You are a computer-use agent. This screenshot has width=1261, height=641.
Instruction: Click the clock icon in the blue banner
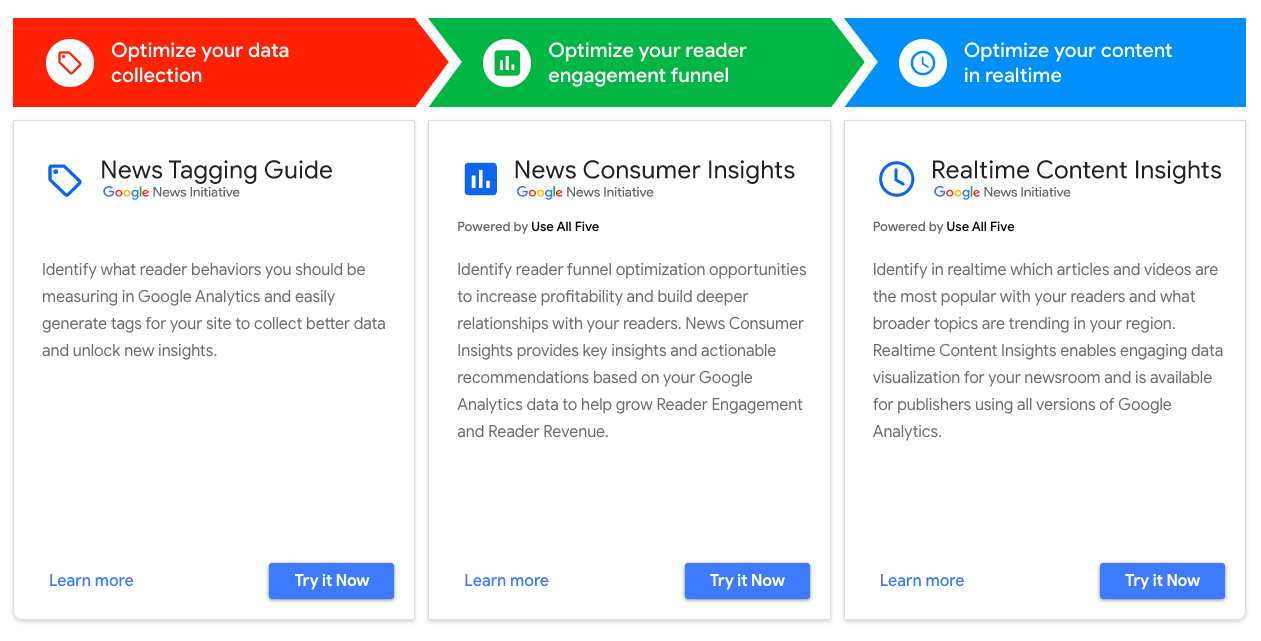pos(922,62)
